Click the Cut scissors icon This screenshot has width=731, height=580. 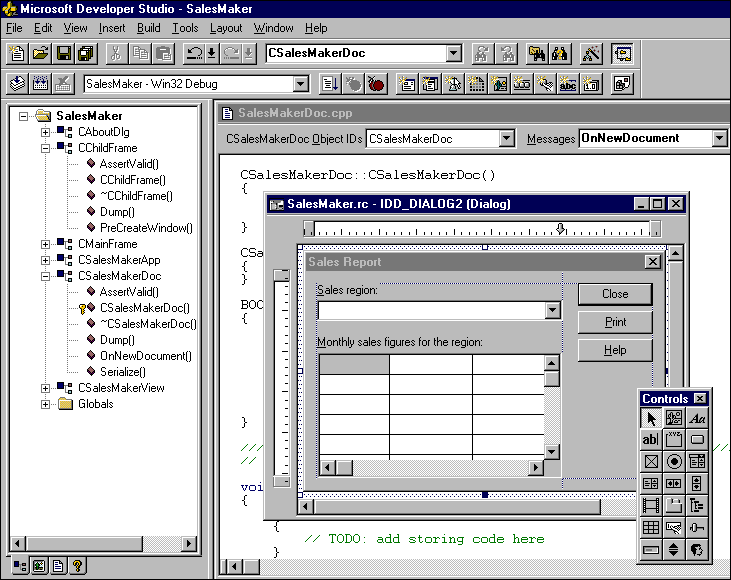[117, 54]
